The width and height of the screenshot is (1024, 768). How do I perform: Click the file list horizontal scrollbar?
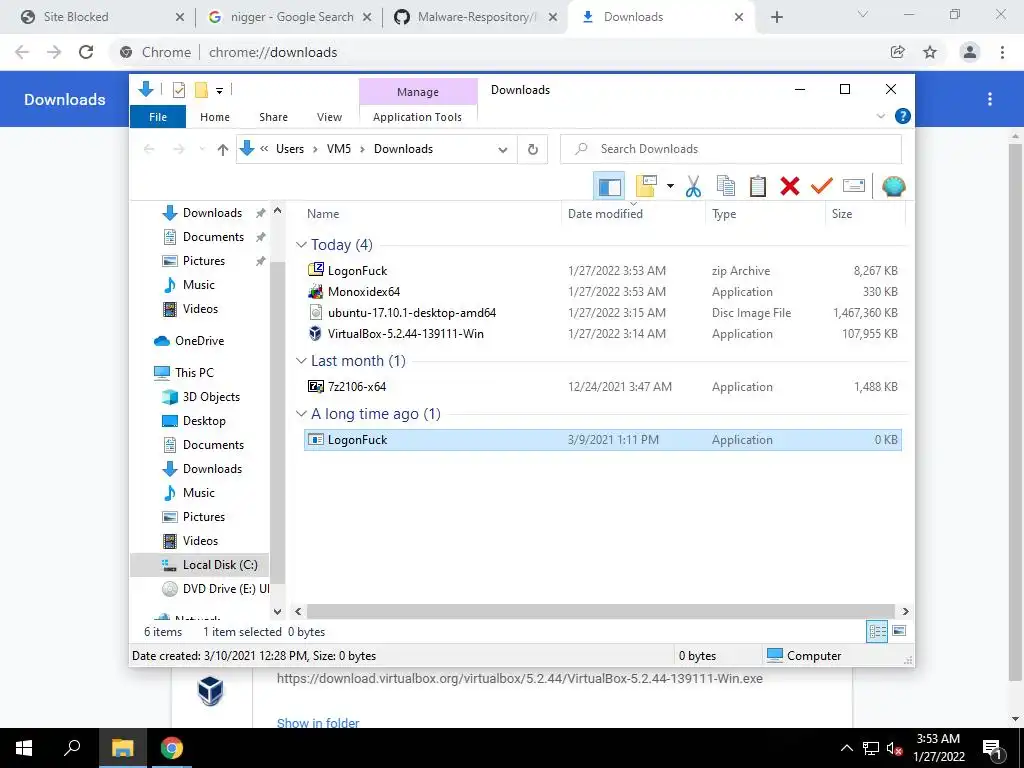coord(600,611)
